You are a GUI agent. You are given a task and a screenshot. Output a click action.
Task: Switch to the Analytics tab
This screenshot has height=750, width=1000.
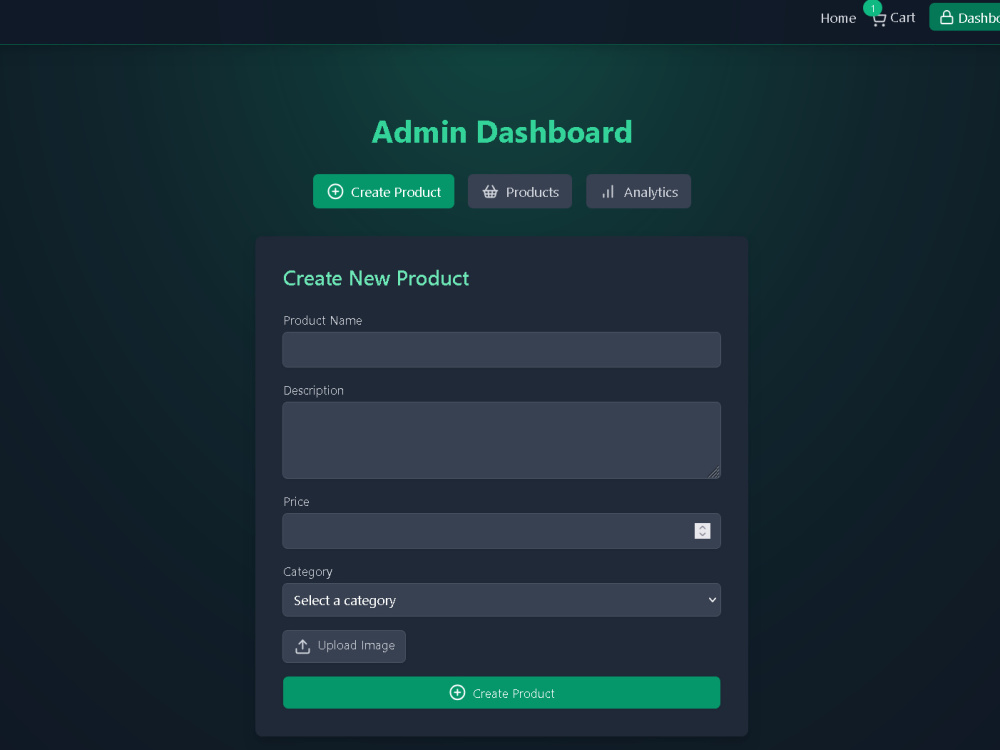tap(638, 191)
